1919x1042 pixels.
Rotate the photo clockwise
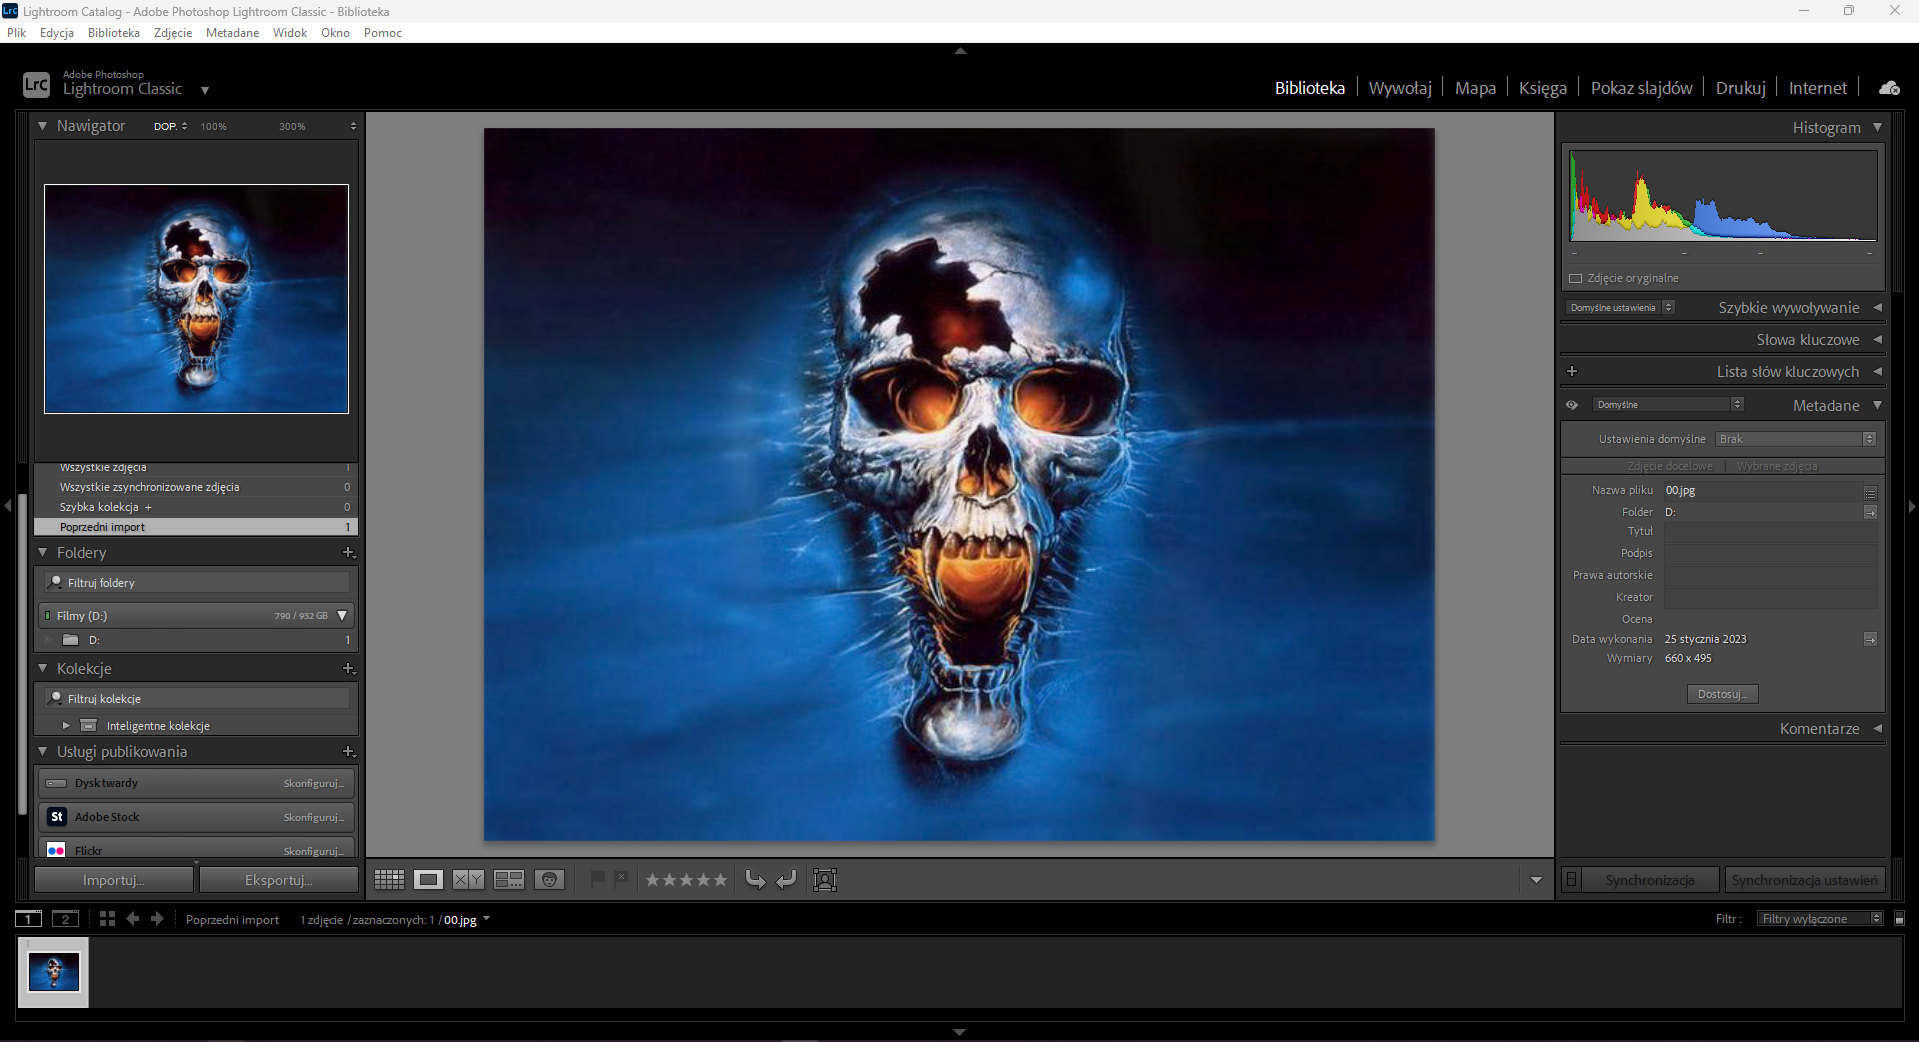(787, 880)
